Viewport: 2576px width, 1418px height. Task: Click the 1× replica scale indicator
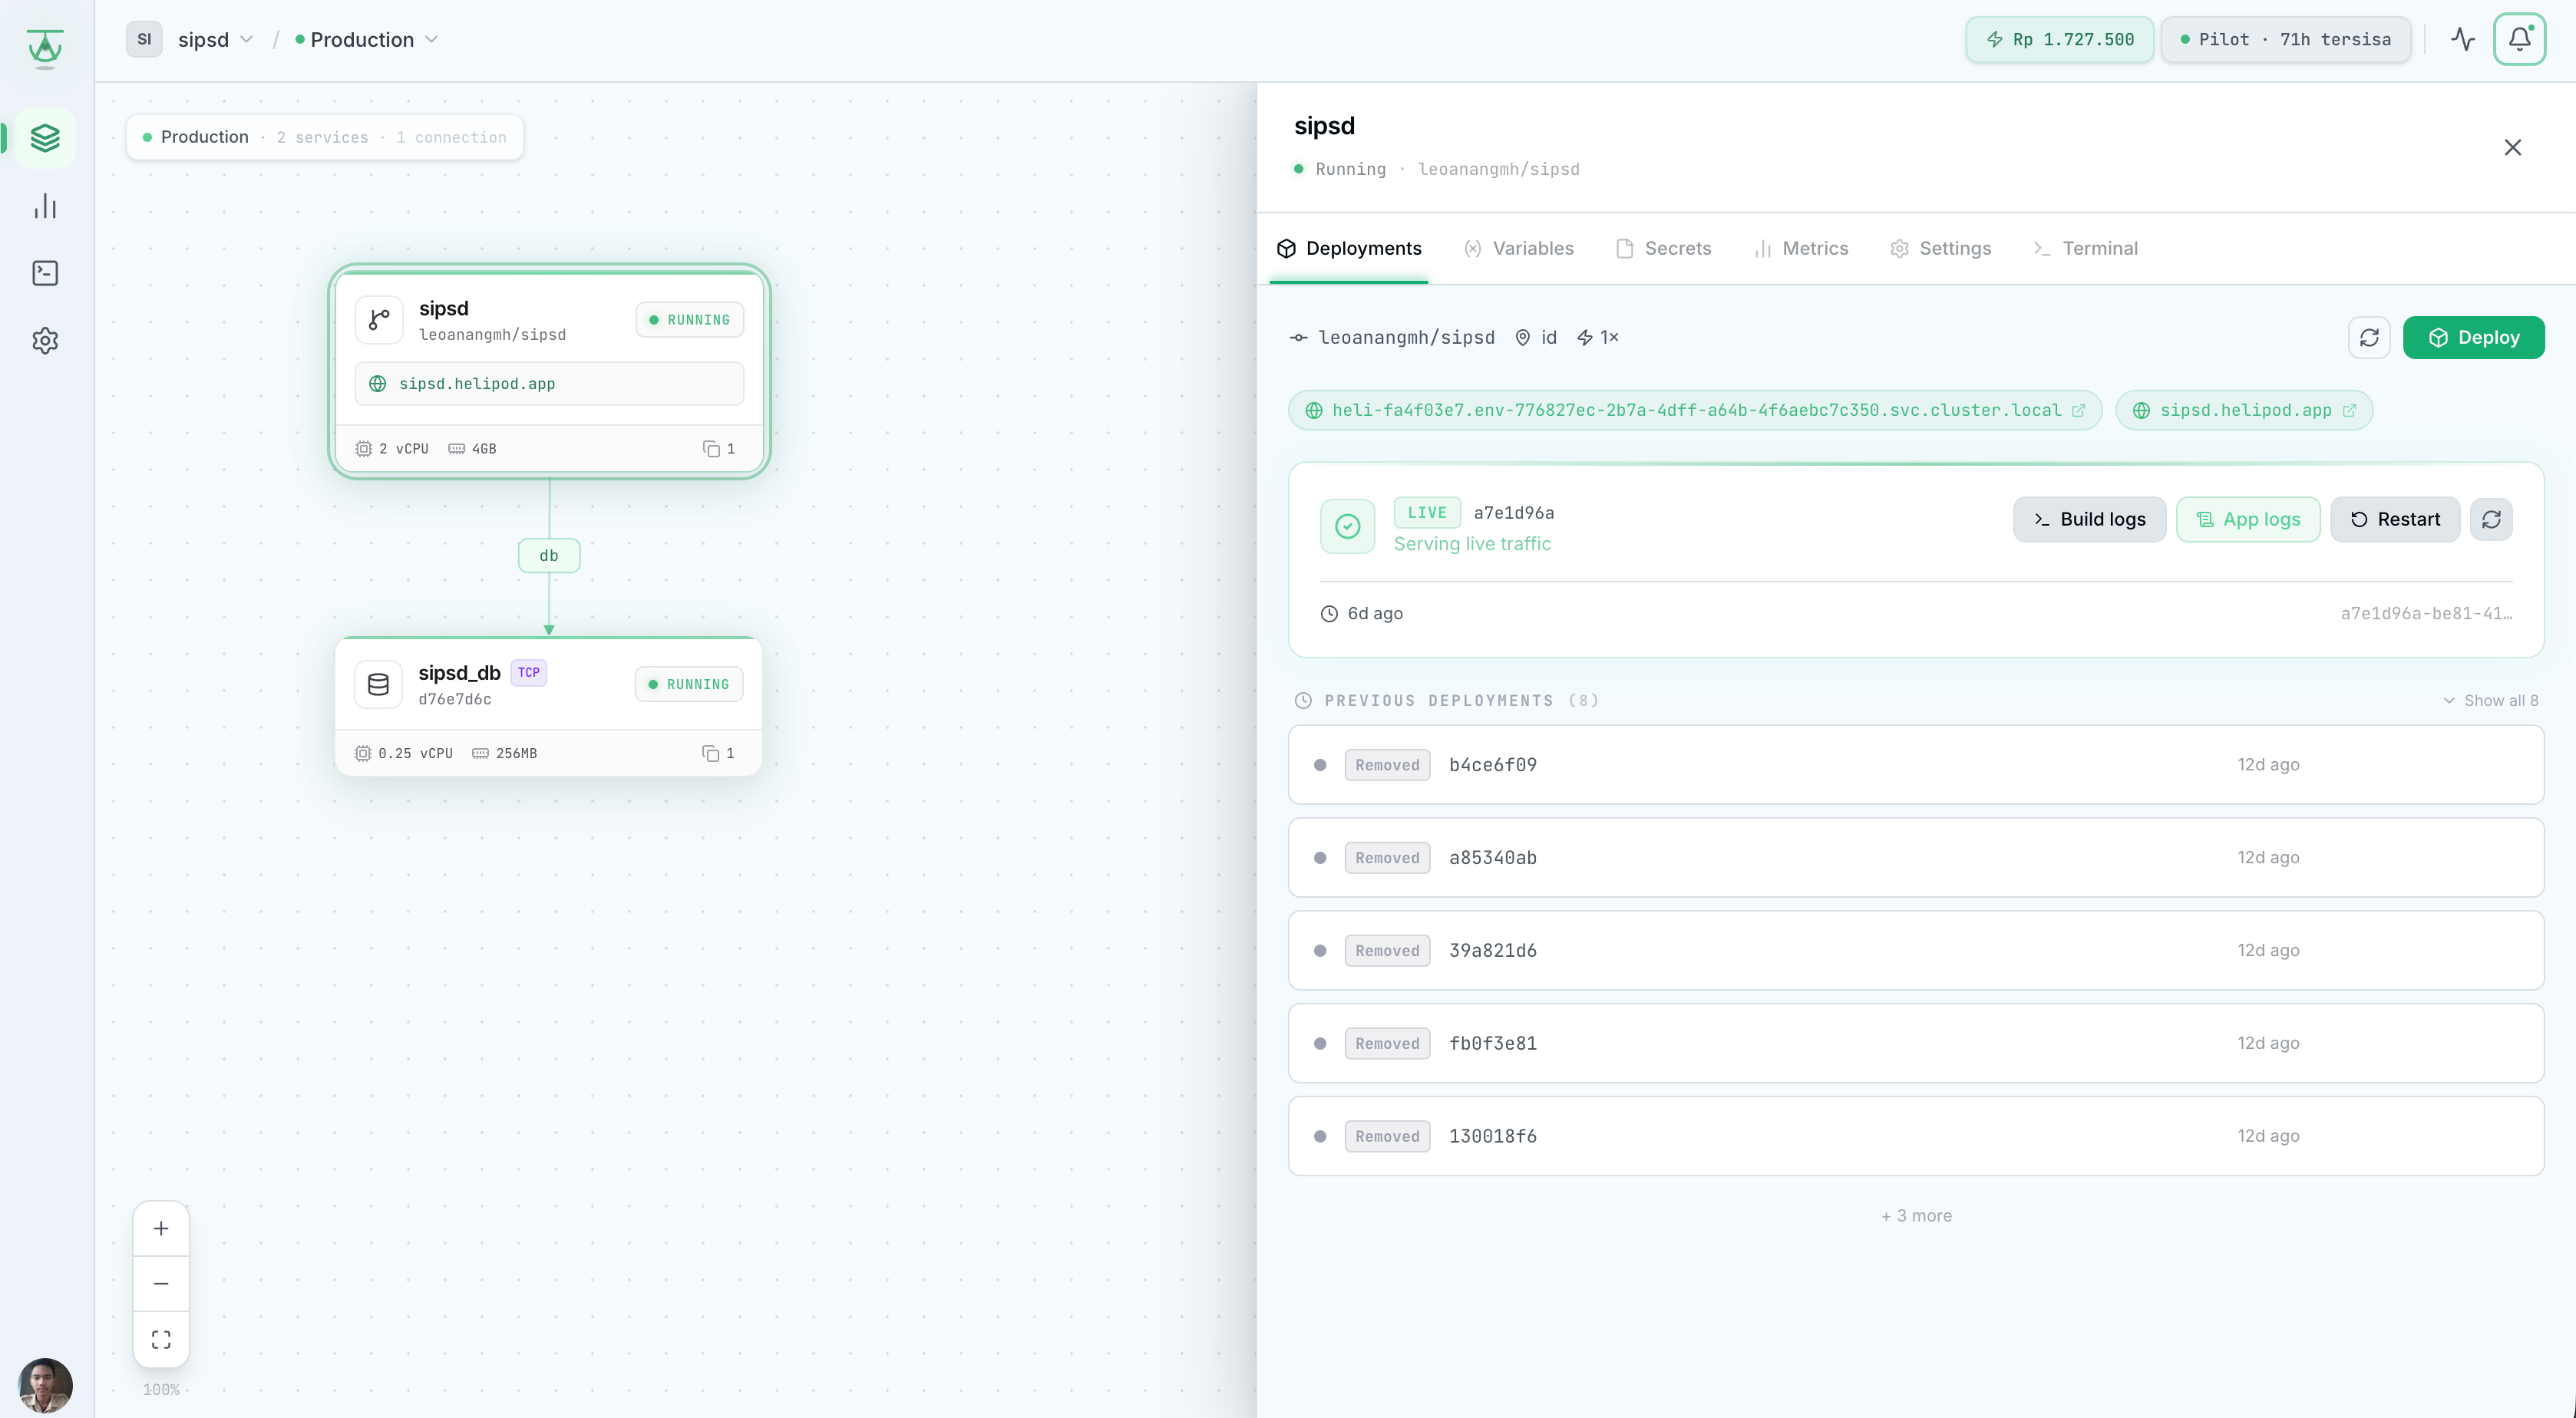click(1597, 338)
